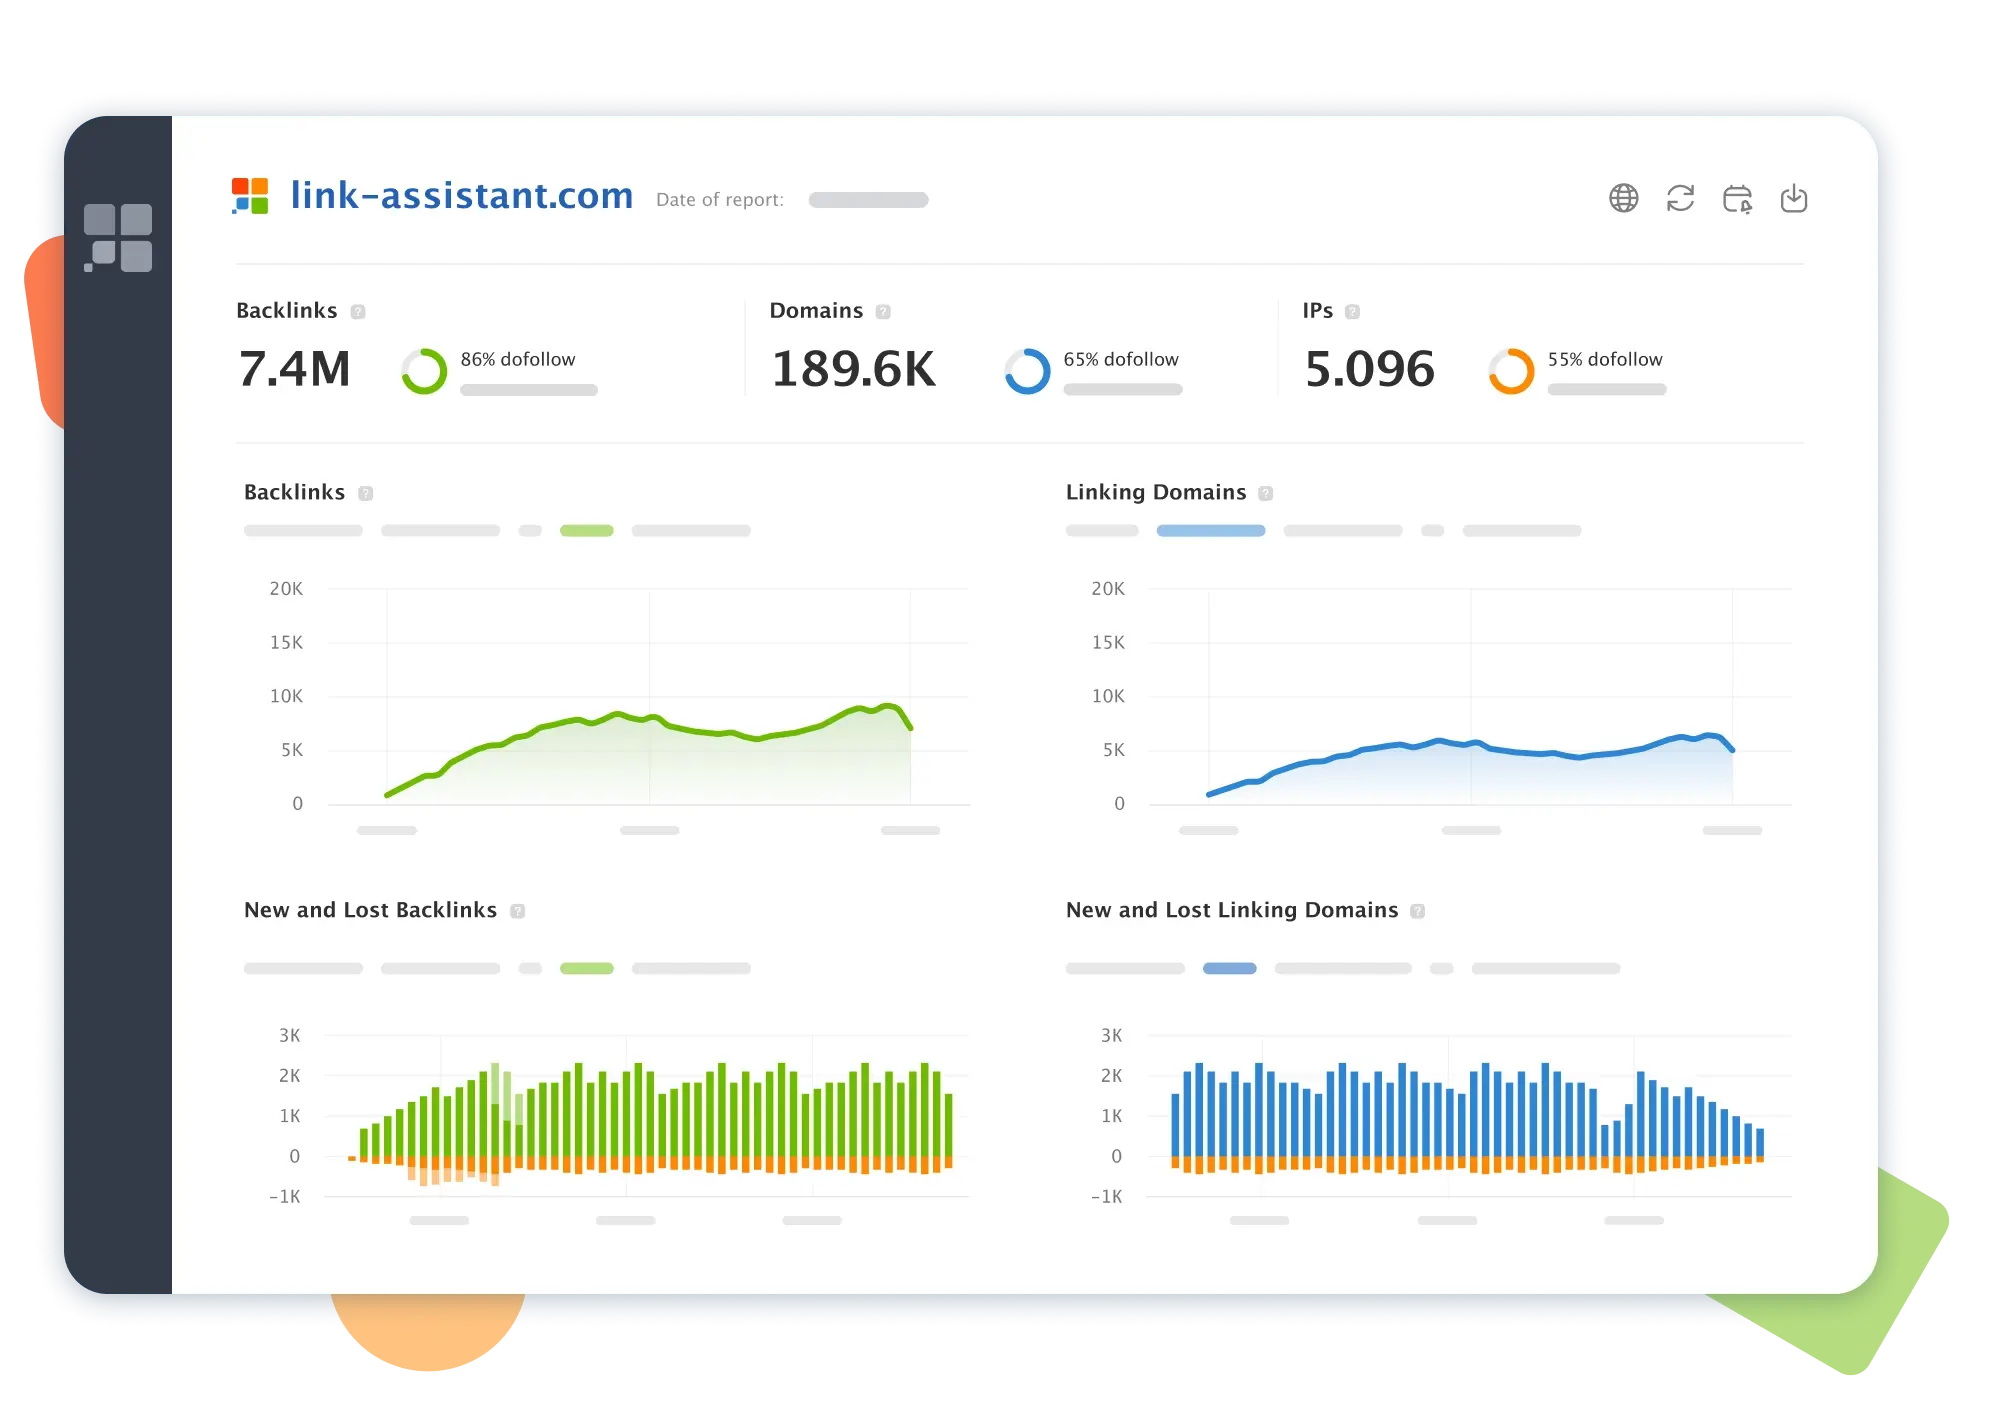Click the orange 55% dofollow ring

tap(1511, 371)
